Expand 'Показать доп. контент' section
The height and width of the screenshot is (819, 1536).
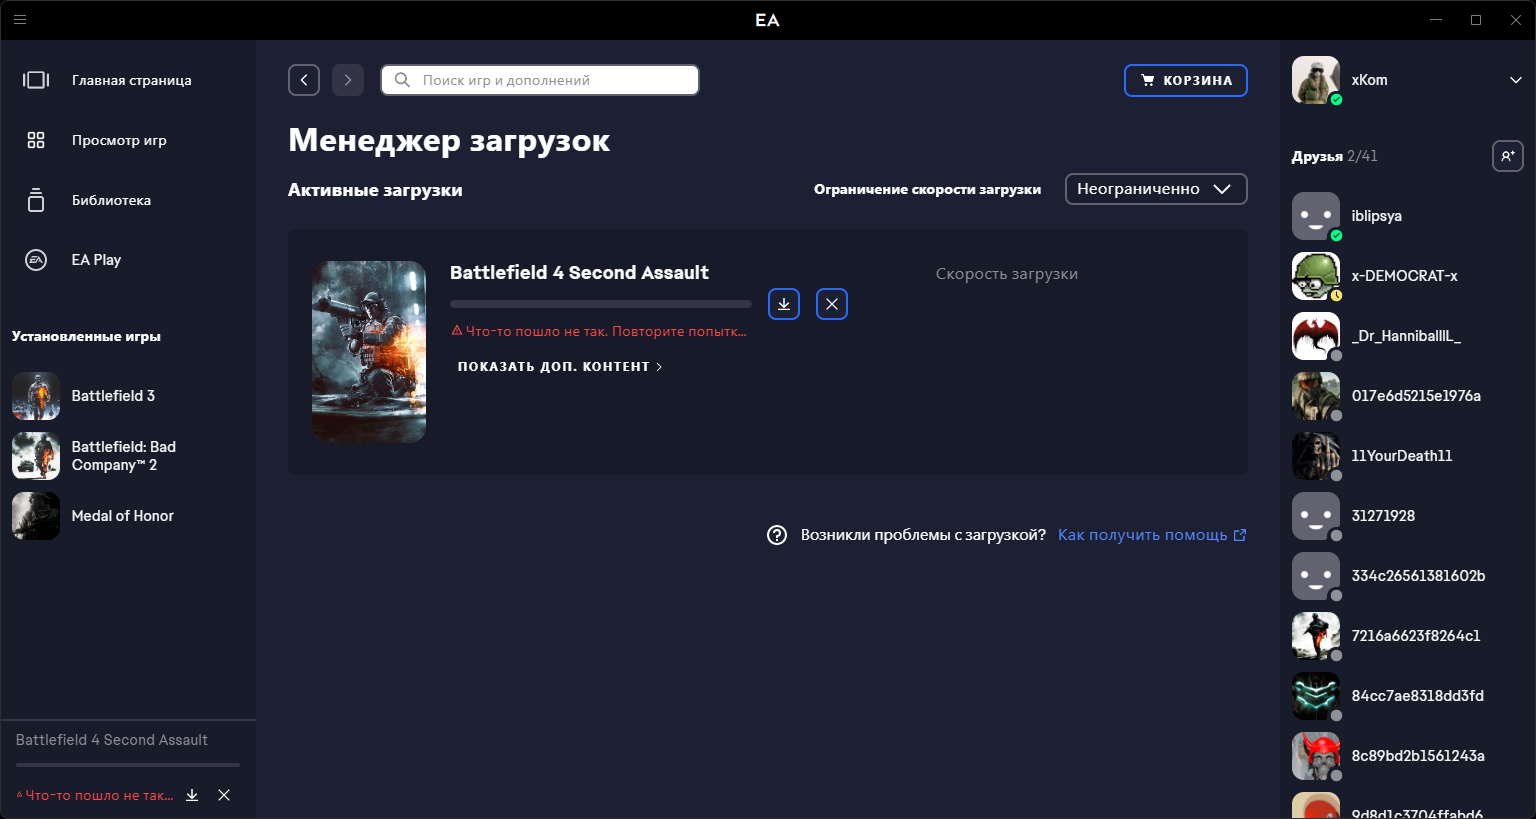point(559,367)
